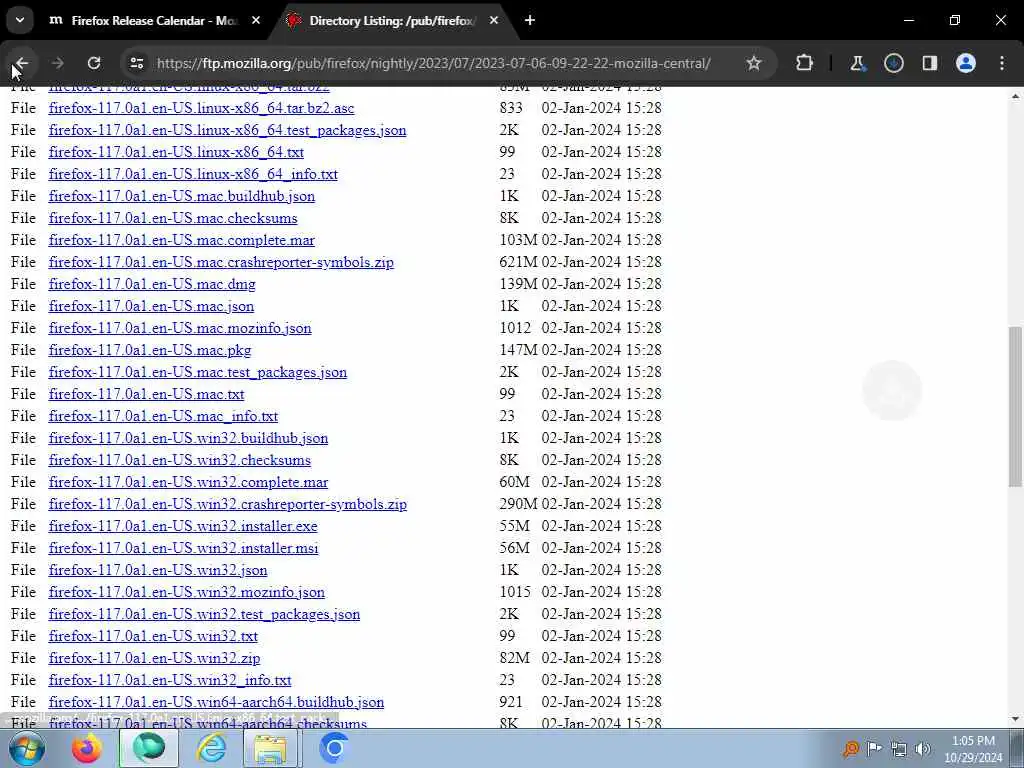Screen dimensions: 1024x768
Task: Open mac.buildhub.json link
Action: coord(182,196)
